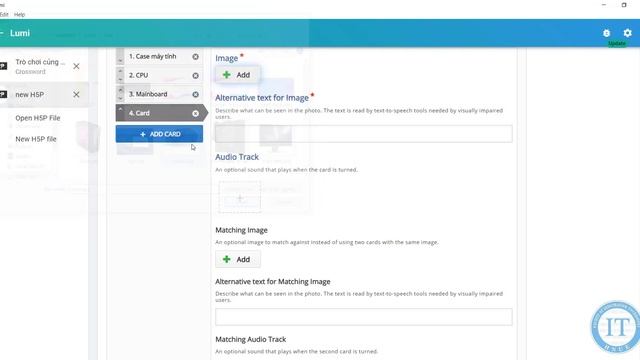Screen dimensions: 640x360
Task: Click the Update bug icon
Action: [x=607, y=33]
